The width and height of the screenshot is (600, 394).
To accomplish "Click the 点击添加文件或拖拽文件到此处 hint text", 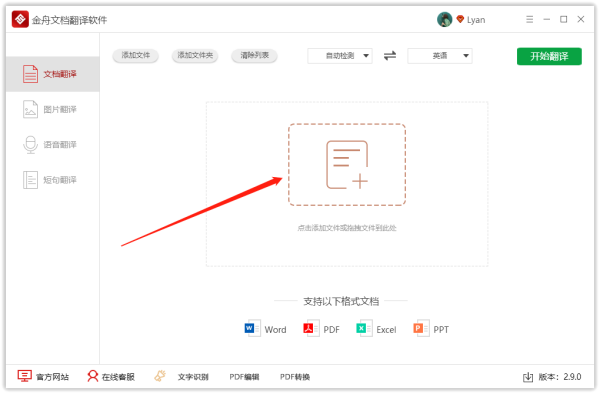I will coord(347,228).
